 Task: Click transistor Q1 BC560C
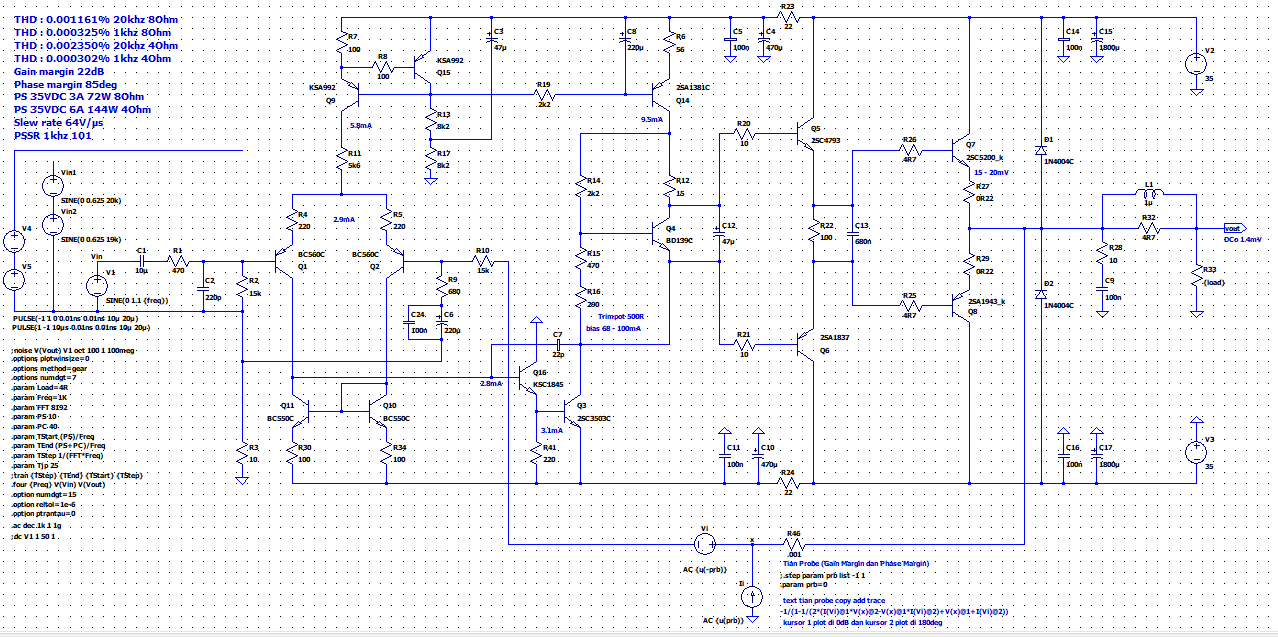[285, 262]
